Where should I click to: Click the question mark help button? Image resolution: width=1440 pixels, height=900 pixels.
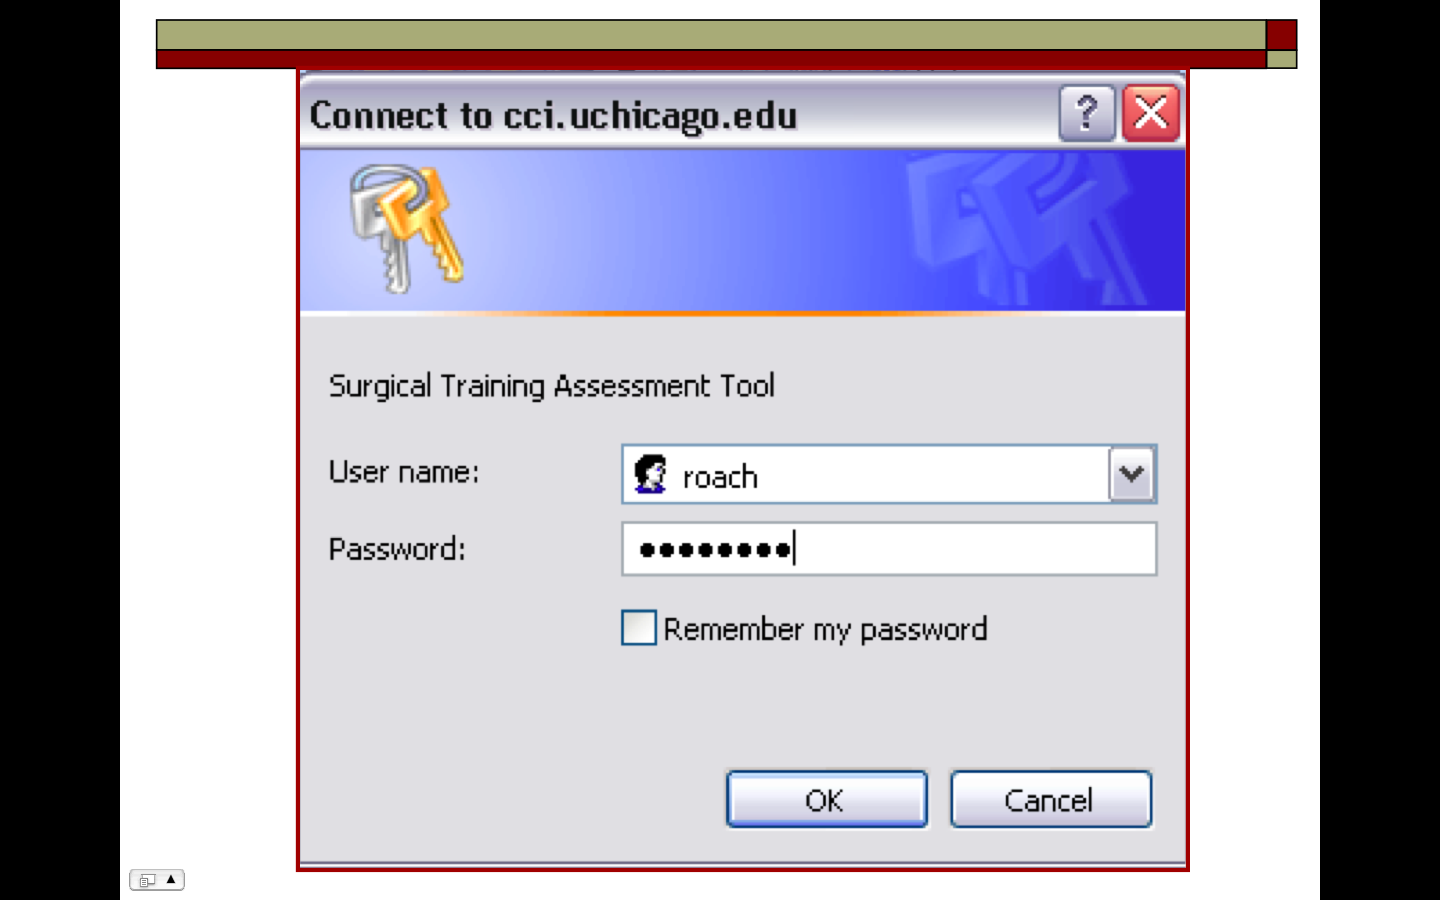click(x=1086, y=113)
